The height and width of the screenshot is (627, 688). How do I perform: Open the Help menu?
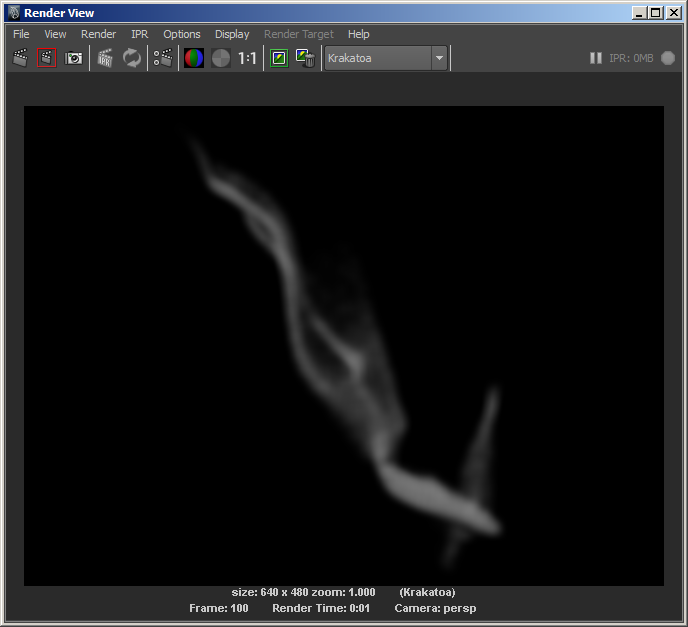(x=358, y=34)
